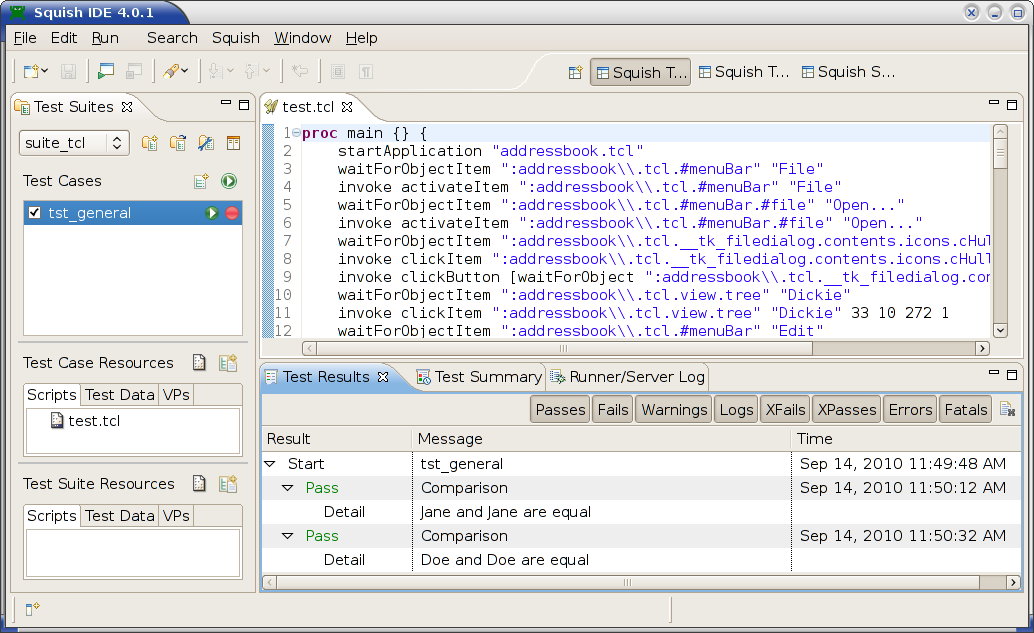Toggle the tst_general checkbox
This screenshot has height=633, width=1034.
35,213
